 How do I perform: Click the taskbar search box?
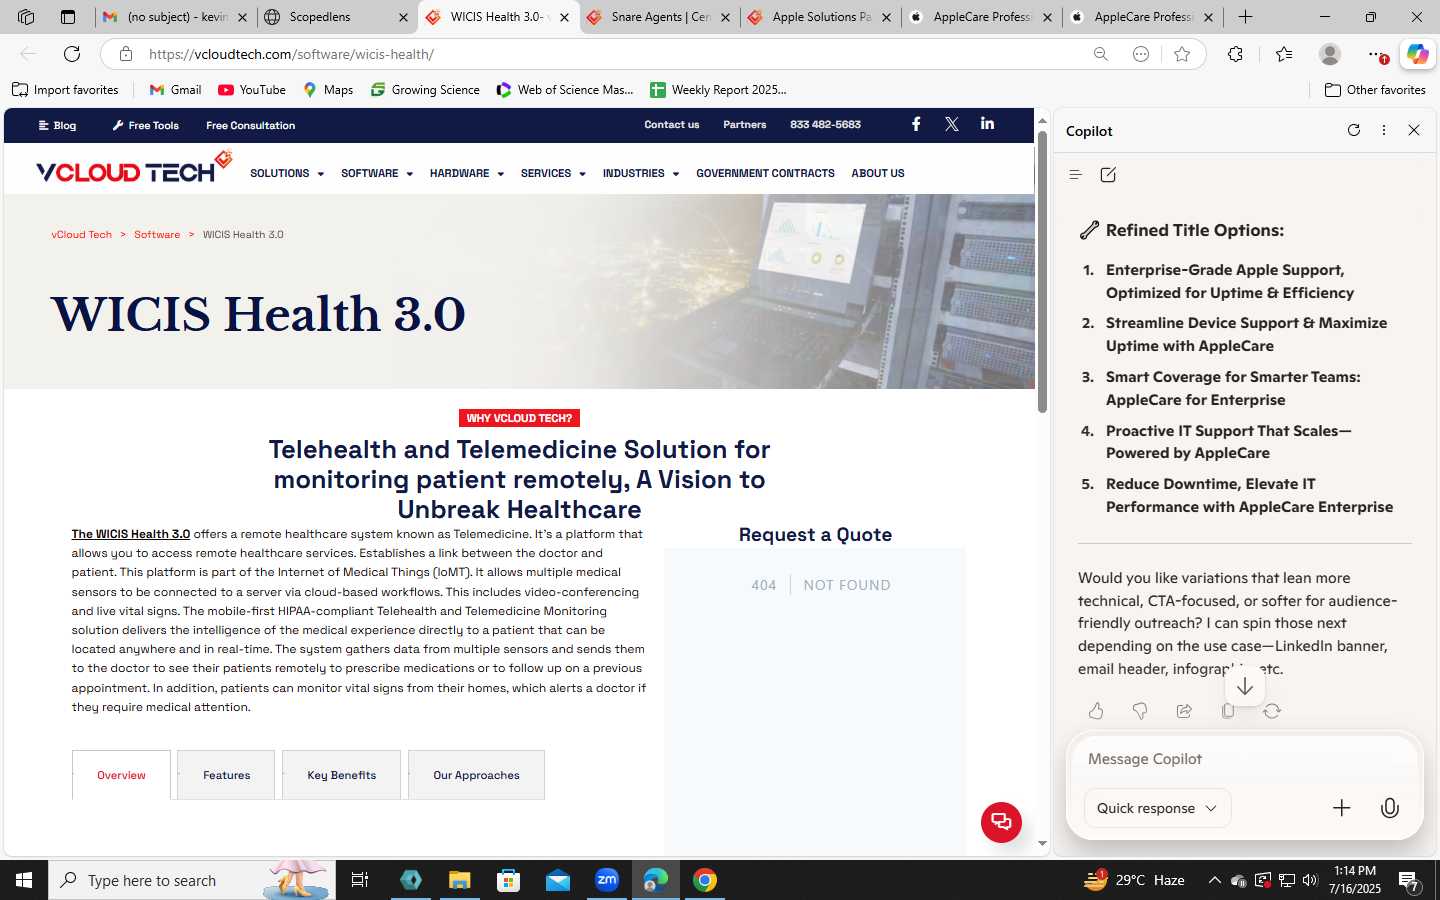(x=192, y=880)
